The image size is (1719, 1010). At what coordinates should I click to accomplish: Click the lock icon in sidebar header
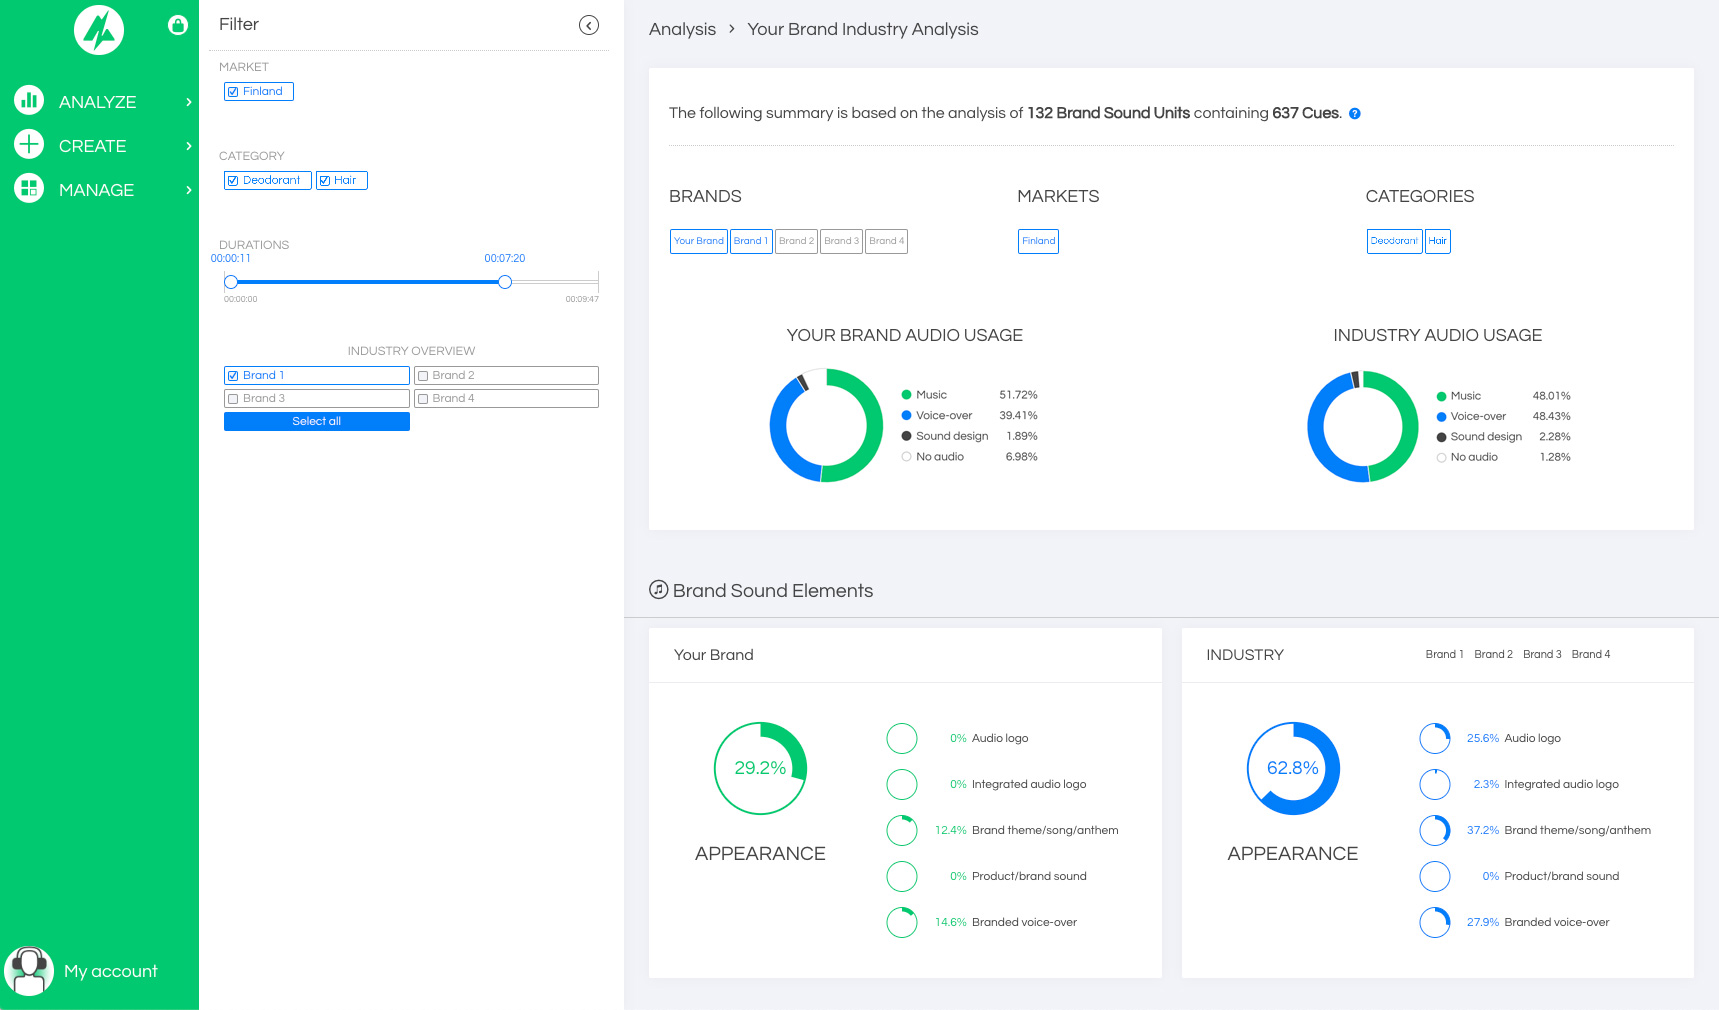click(x=178, y=25)
